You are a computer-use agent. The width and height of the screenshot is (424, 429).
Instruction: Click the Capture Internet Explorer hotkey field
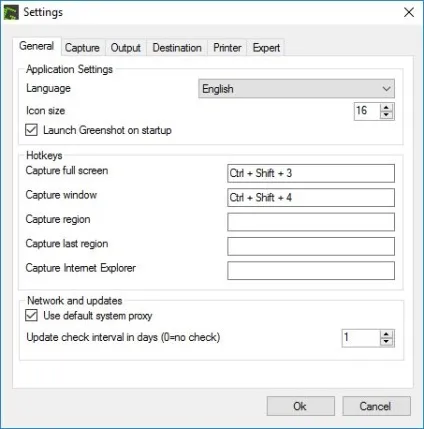pyautogui.click(x=311, y=270)
